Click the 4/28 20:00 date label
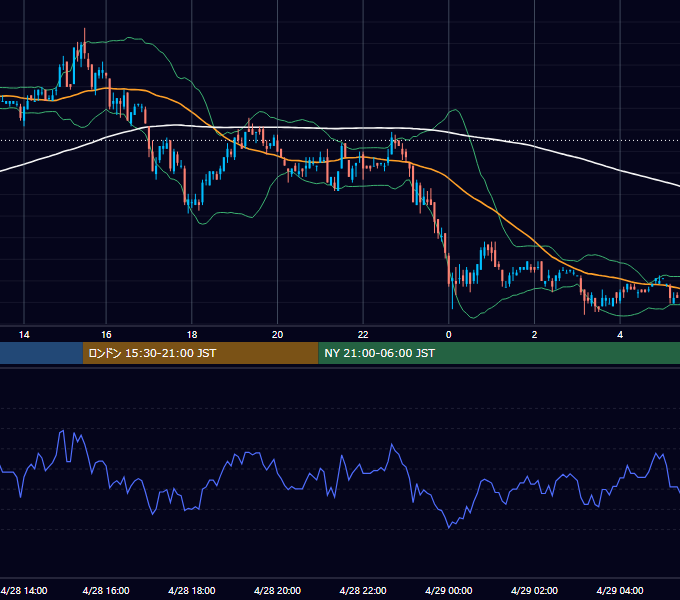This screenshot has height=600, width=680. (278, 590)
